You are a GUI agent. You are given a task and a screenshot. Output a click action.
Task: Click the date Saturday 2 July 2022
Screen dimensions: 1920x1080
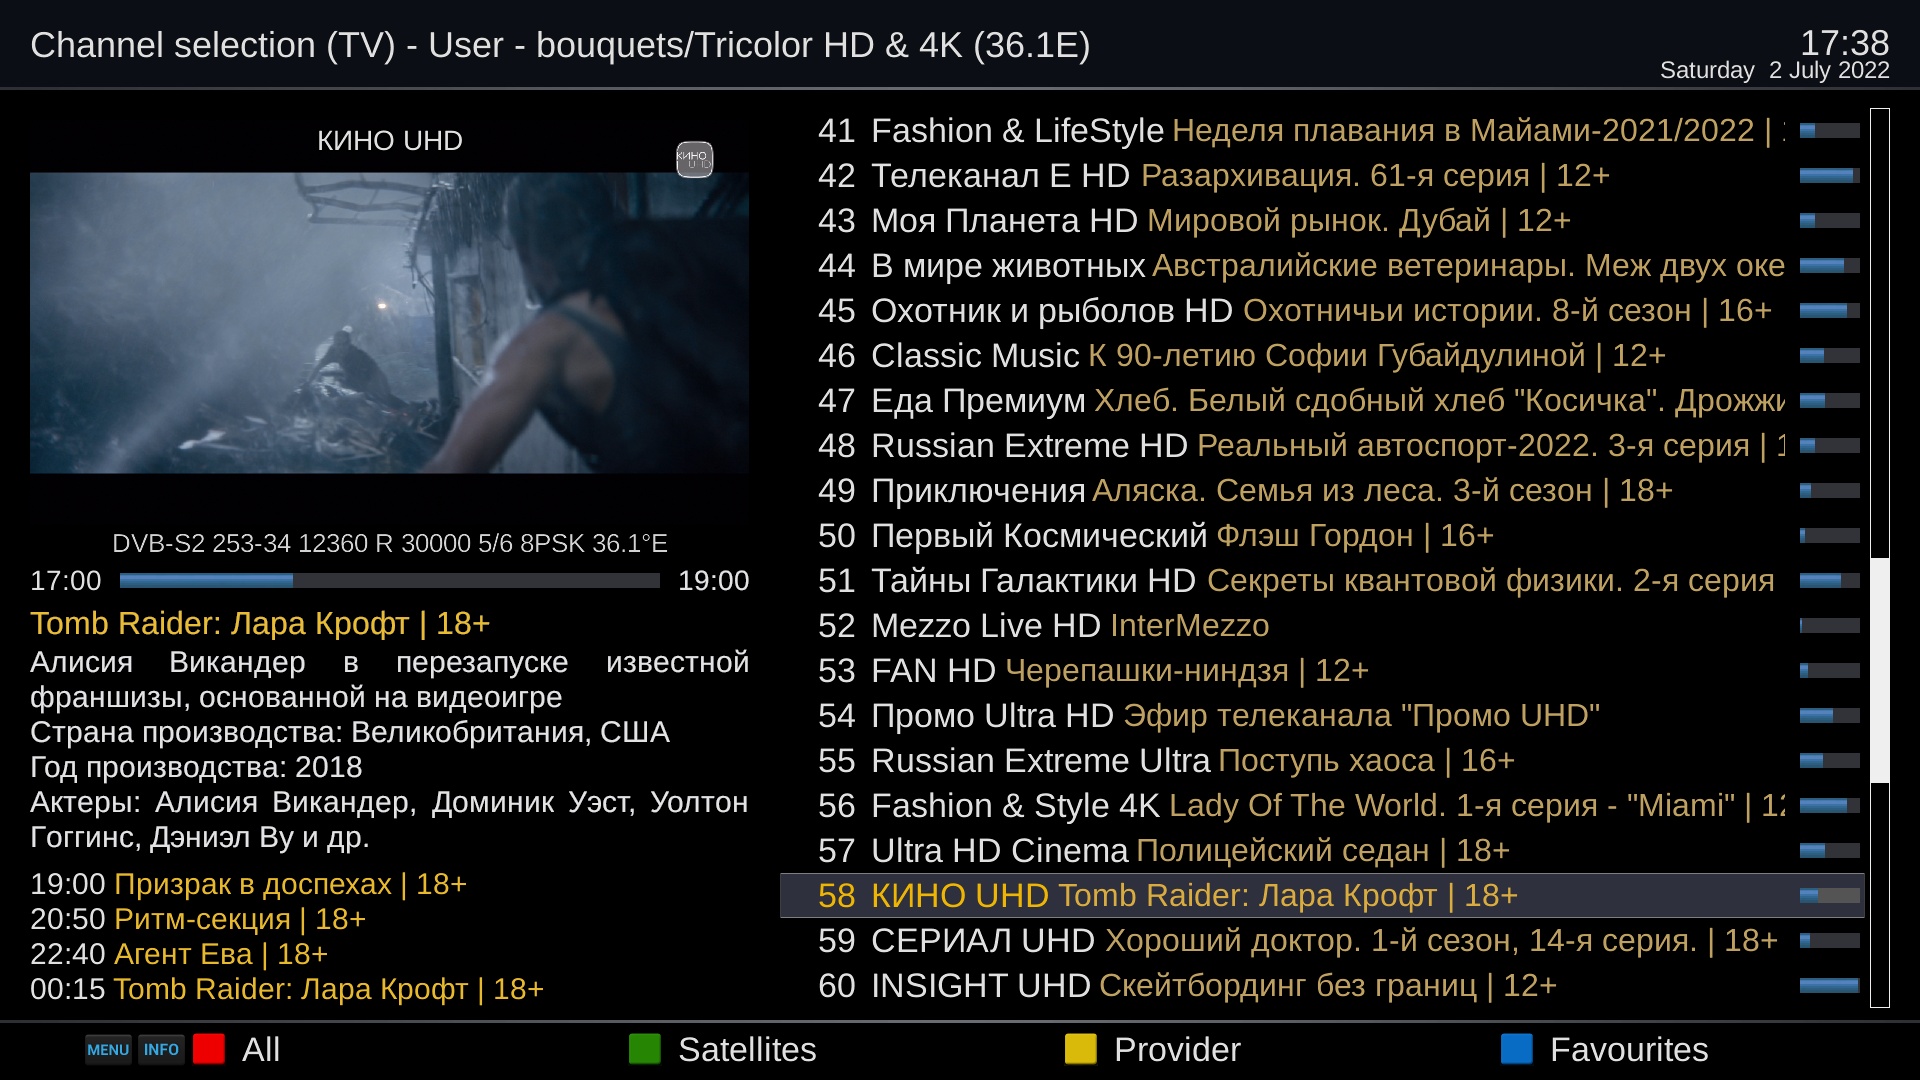pyautogui.click(x=1774, y=70)
